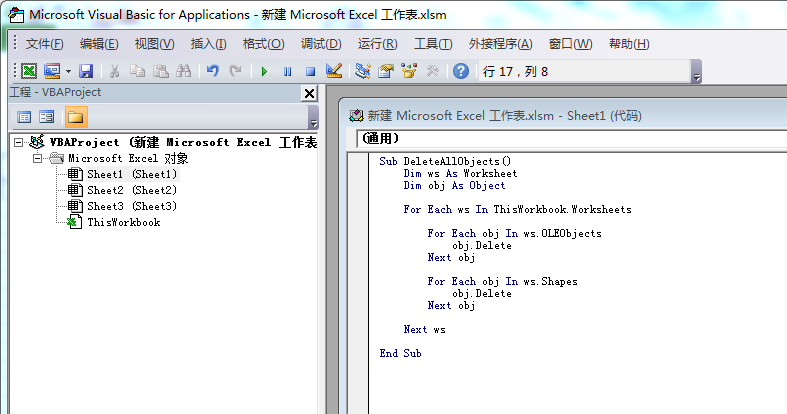Click the Cut scissors icon
Image resolution: width=787 pixels, height=414 pixels.
[x=114, y=71]
